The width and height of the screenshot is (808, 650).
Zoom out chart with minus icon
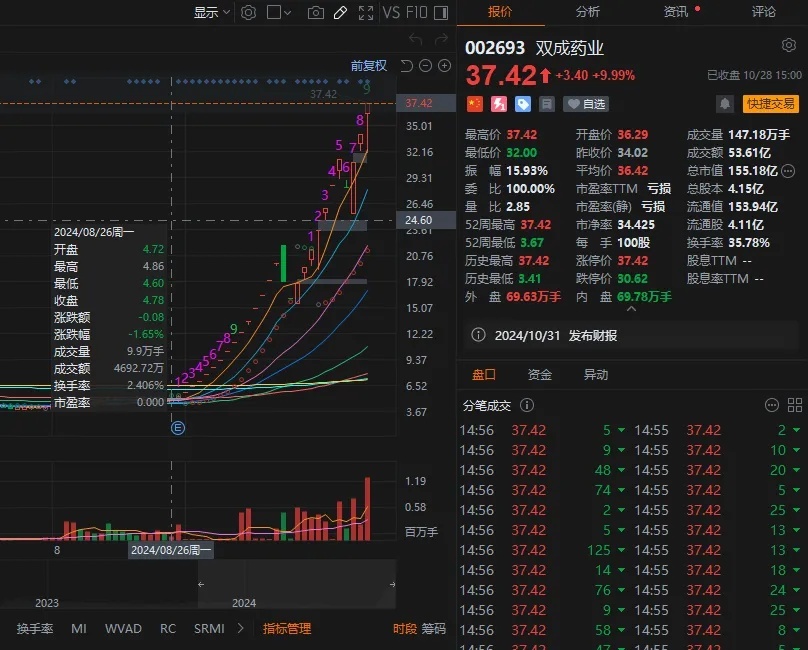click(x=425, y=66)
